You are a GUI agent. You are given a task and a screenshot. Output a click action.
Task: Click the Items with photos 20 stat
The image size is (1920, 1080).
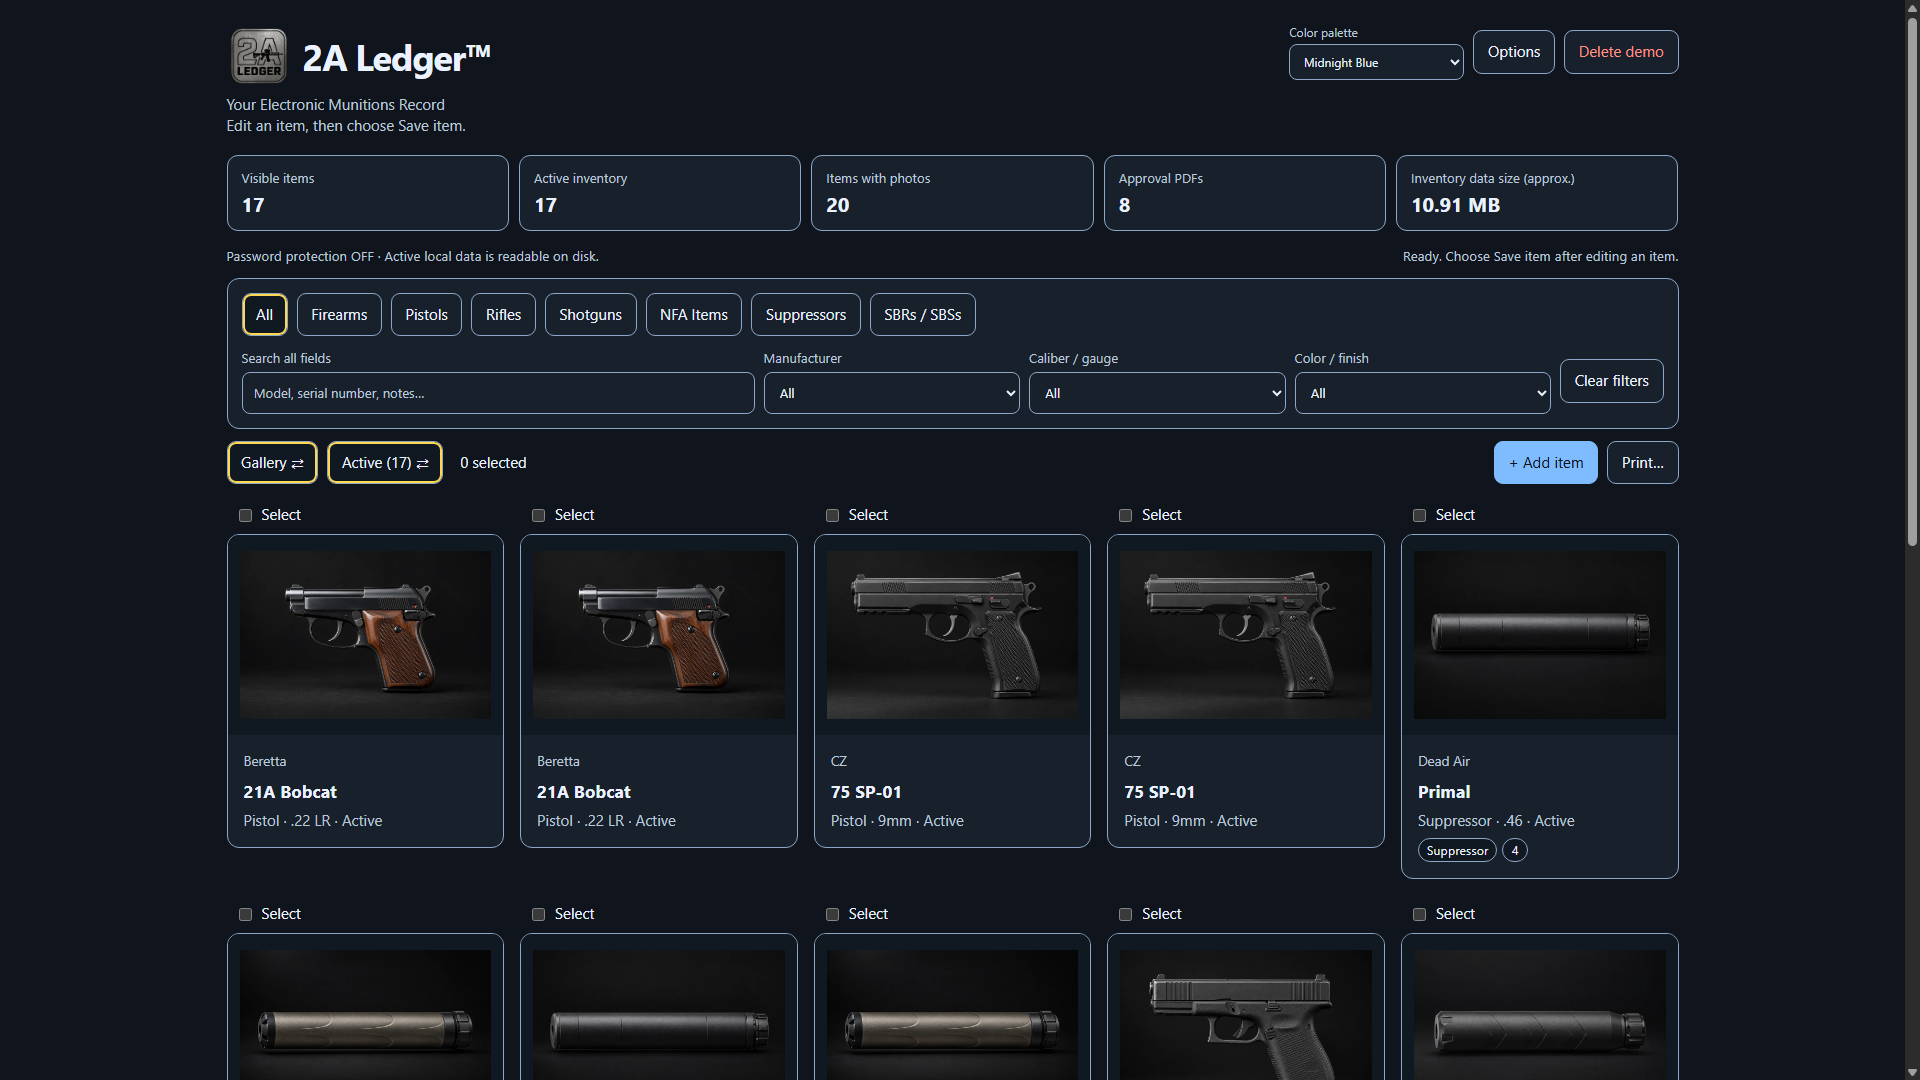pos(952,193)
